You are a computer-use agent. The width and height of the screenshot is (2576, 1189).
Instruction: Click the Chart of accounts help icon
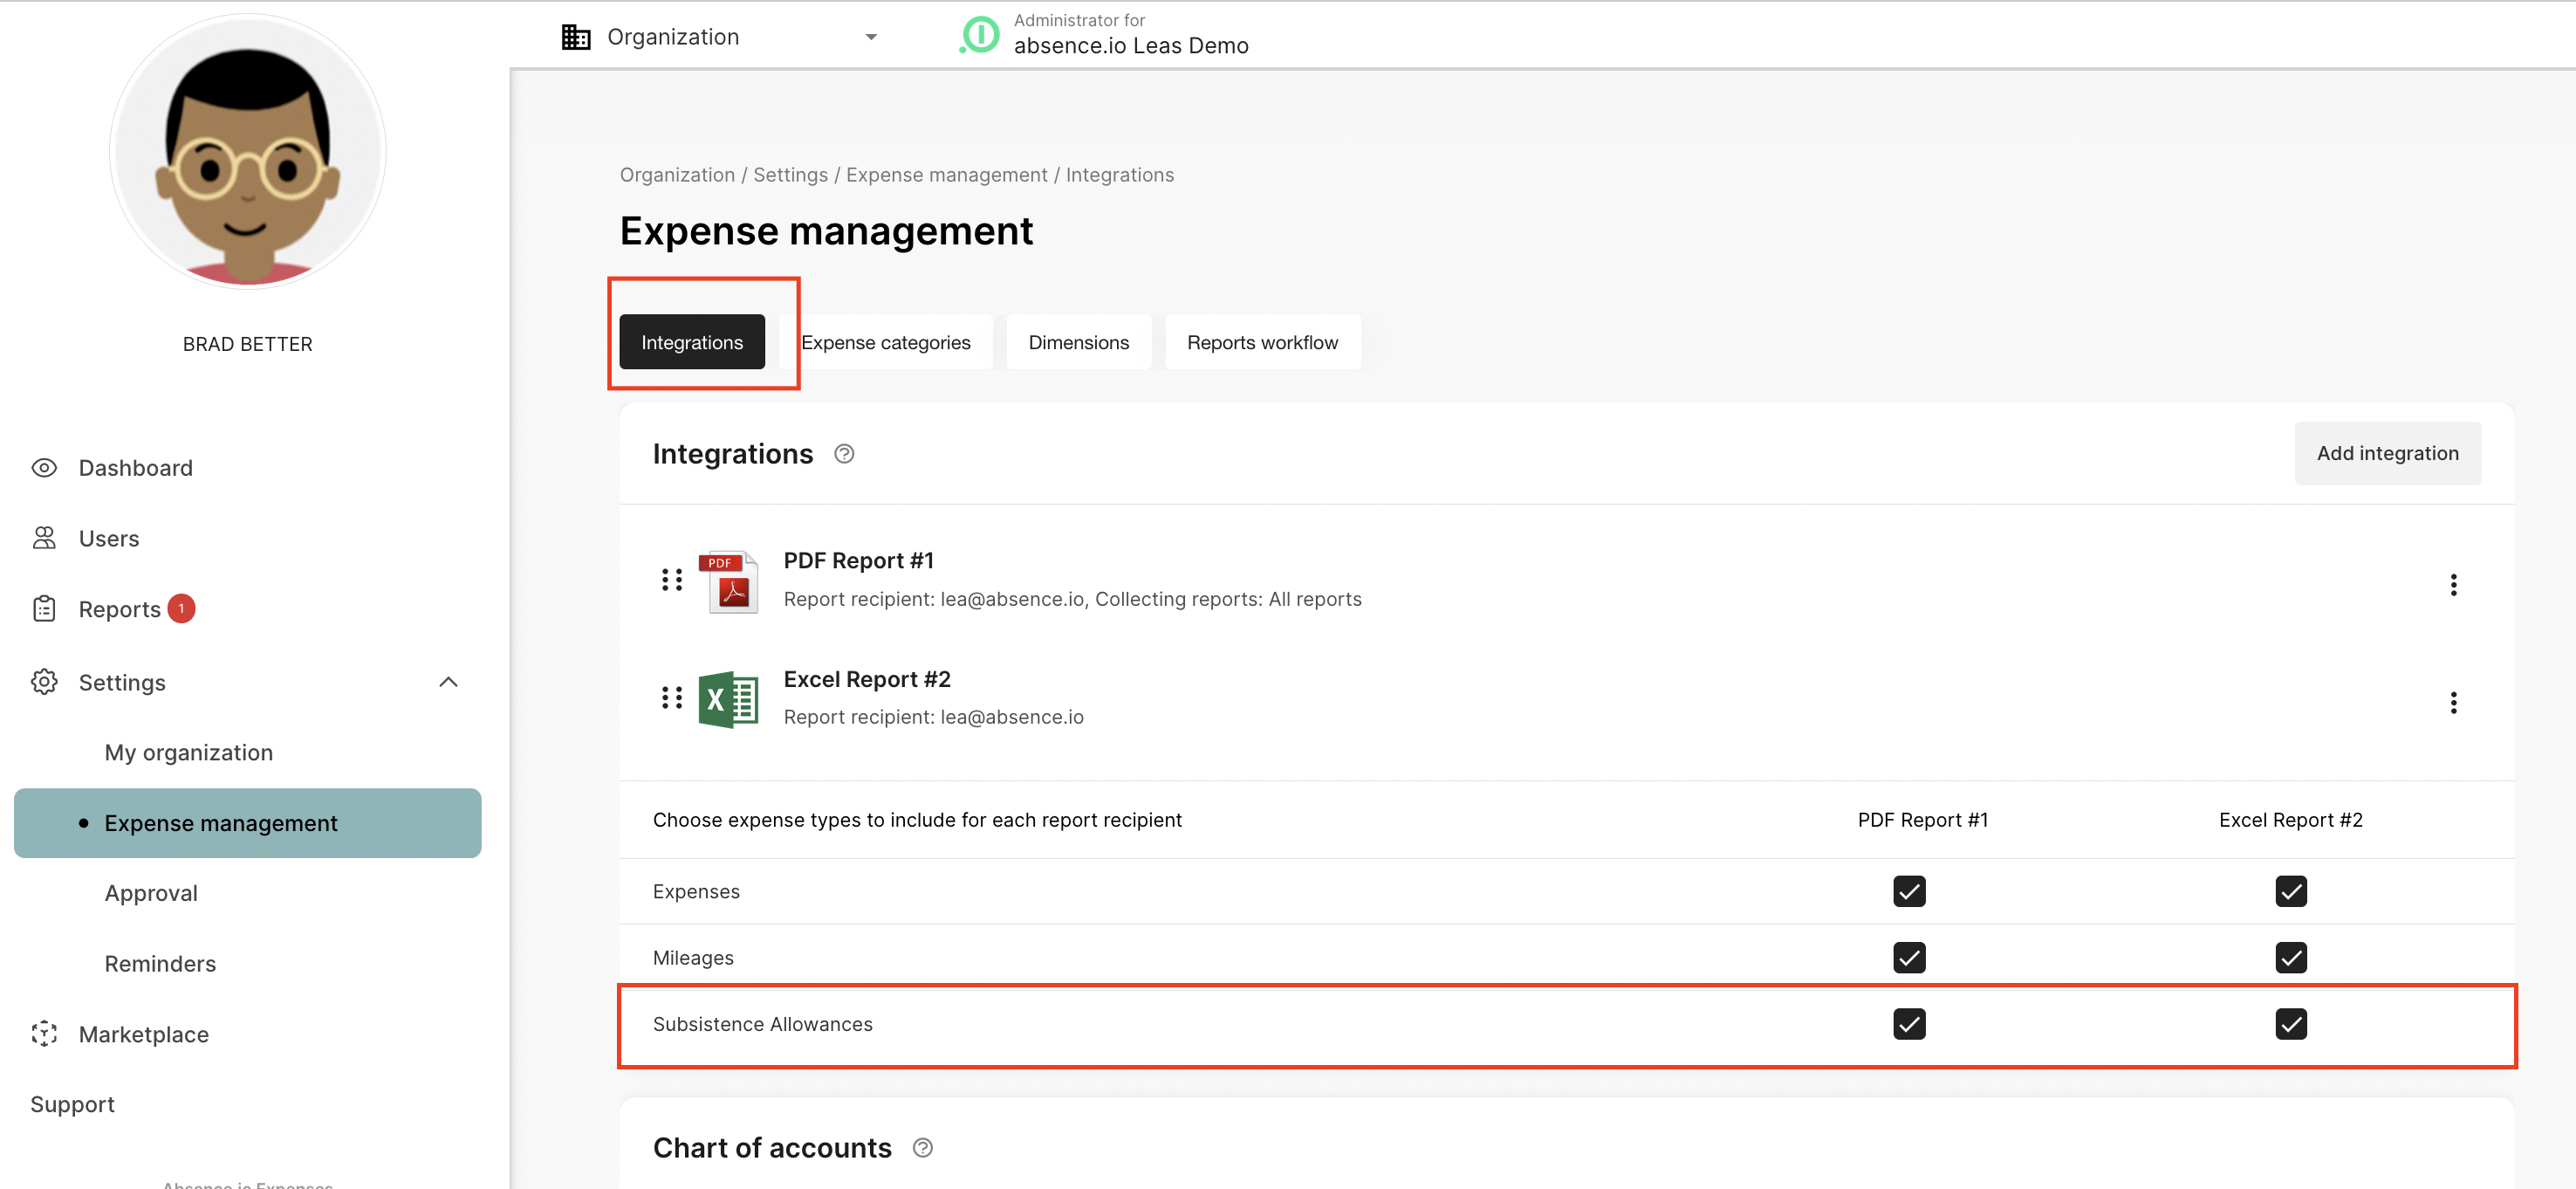[922, 1148]
